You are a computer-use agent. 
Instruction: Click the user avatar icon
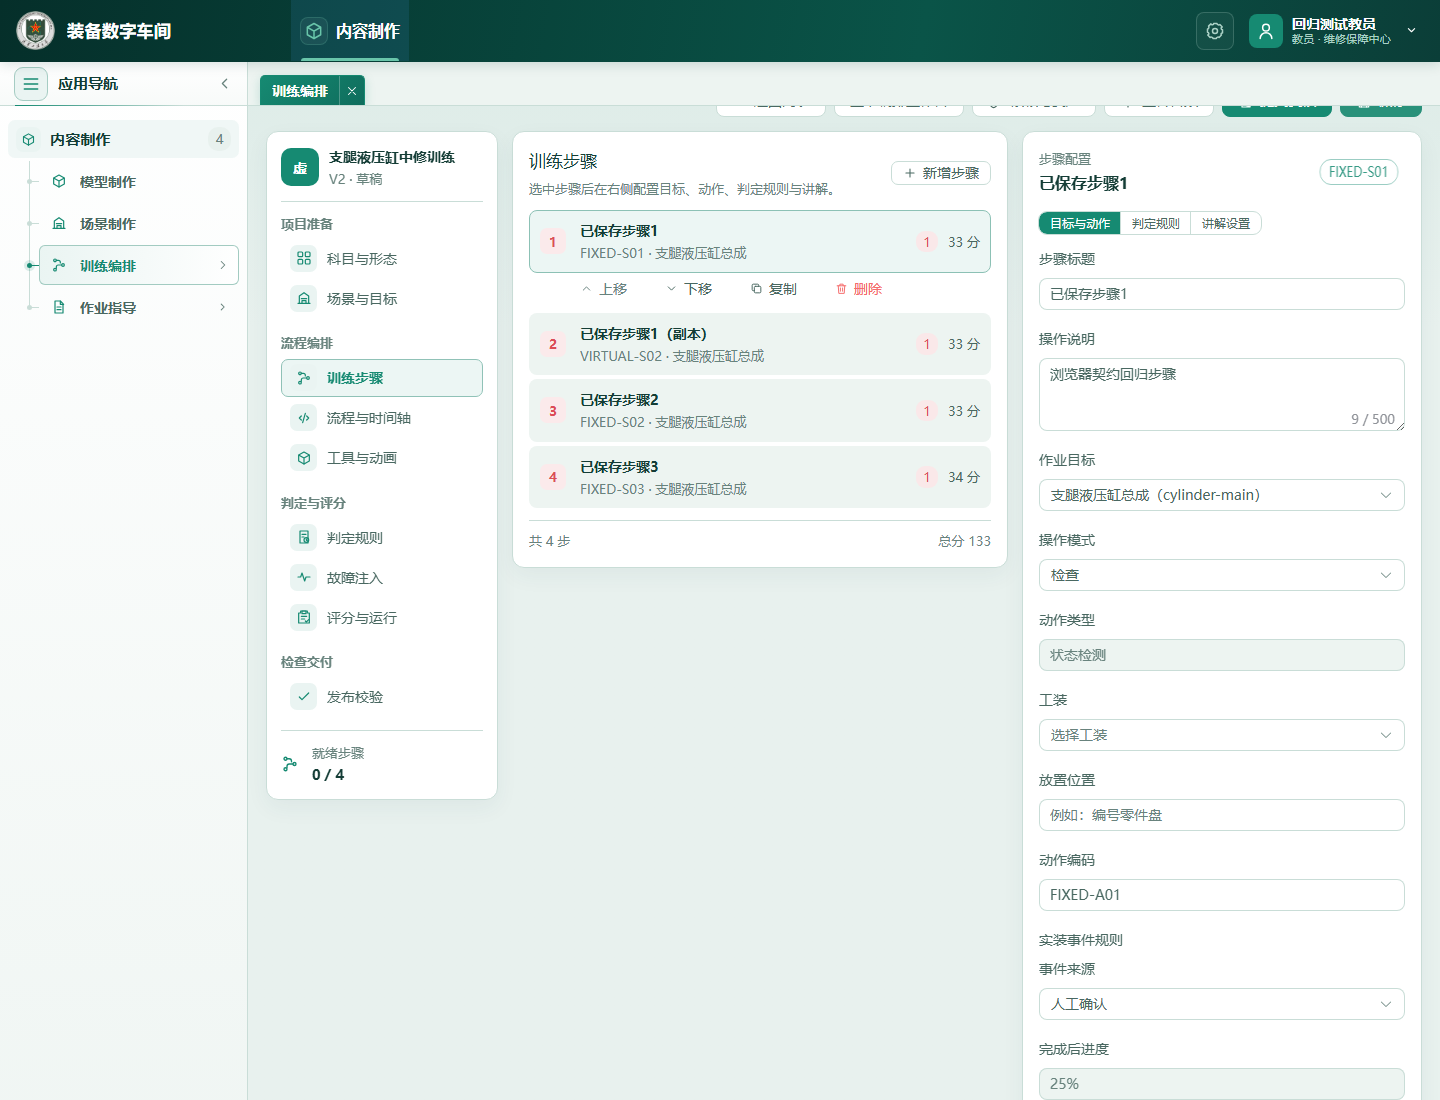click(1266, 31)
